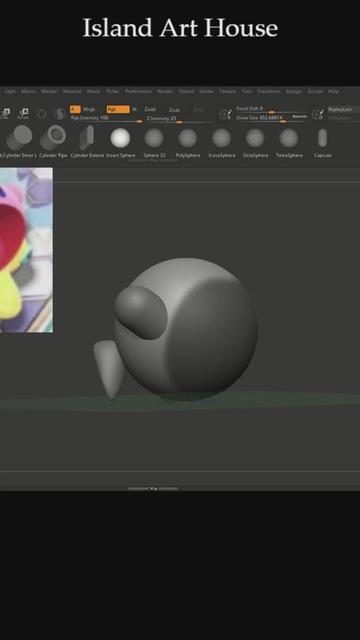Select the Sphere 32 insert mesh

[154, 142]
